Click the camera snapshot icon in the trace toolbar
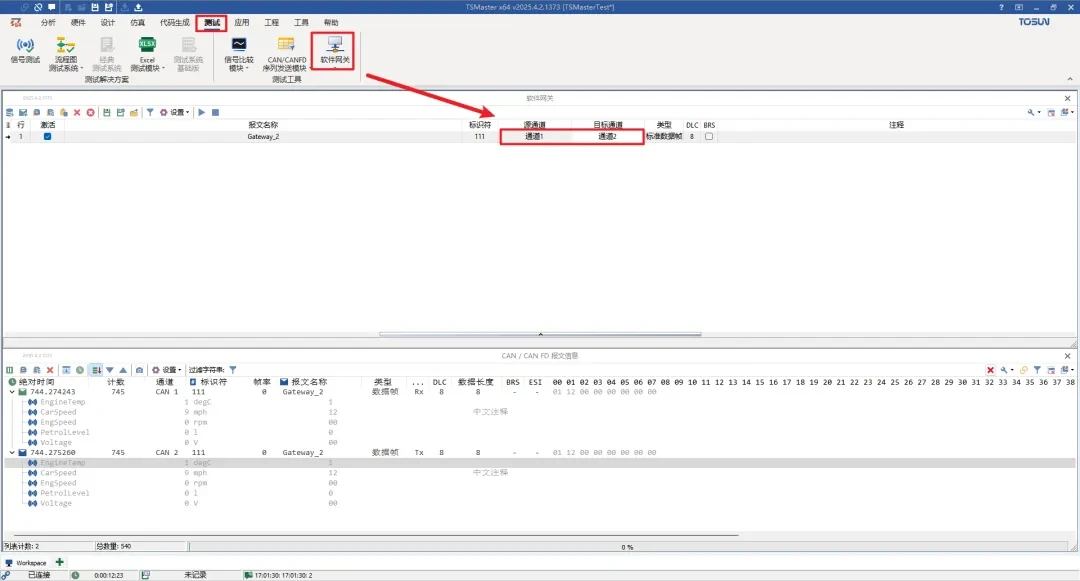The width and height of the screenshot is (1080, 581). coord(139,370)
